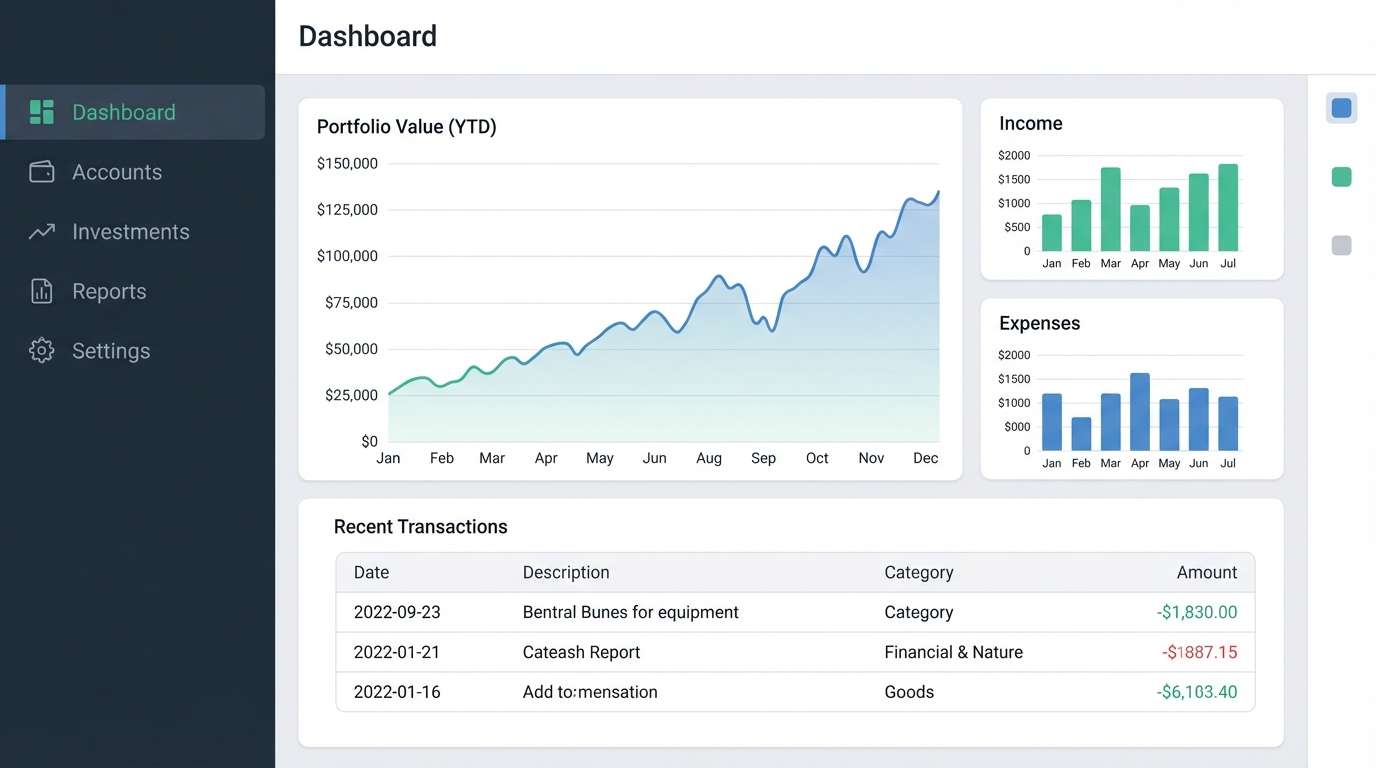This screenshot has width=1376, height=768.
Task: Click the Category column header
Action: (x=918, y=572)
